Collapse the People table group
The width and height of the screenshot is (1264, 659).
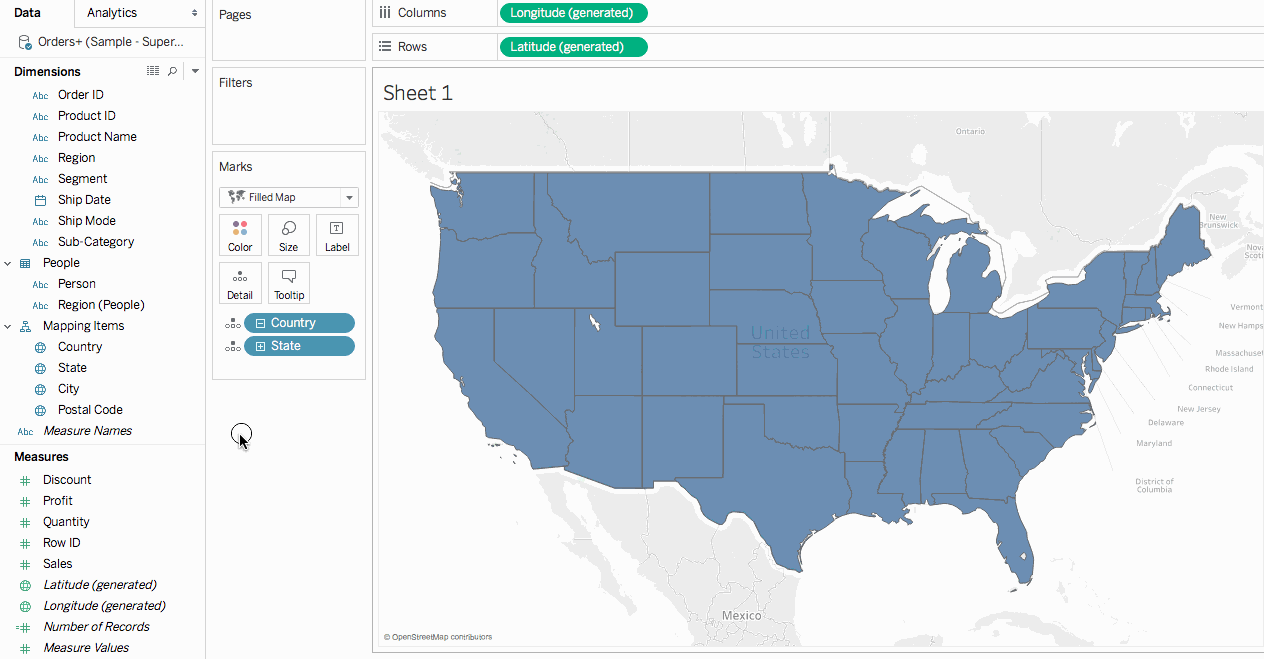click(8, 263)
